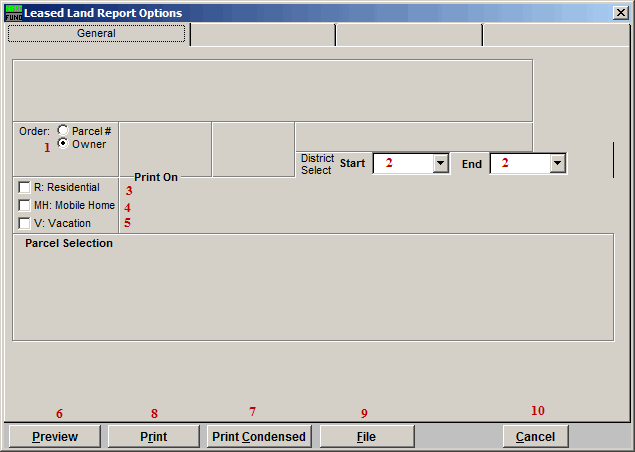Choose Owner as the sort order
Screen dimensions: 635x452
point(64,144)
